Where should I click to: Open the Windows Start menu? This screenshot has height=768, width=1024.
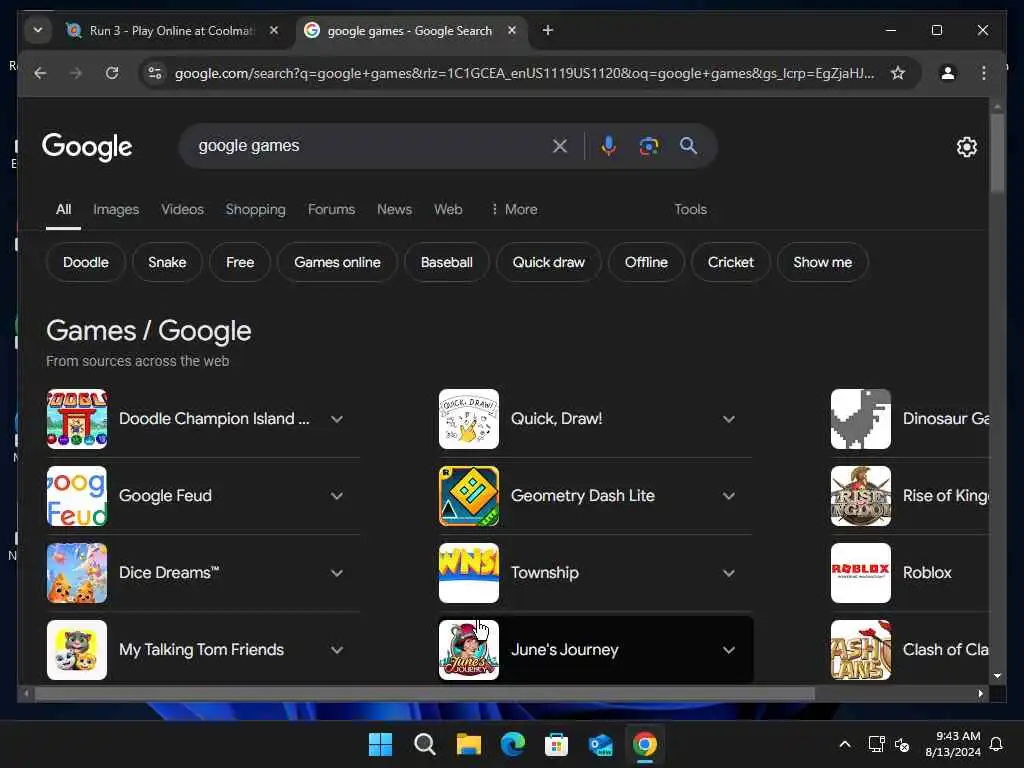pos(380,744)
